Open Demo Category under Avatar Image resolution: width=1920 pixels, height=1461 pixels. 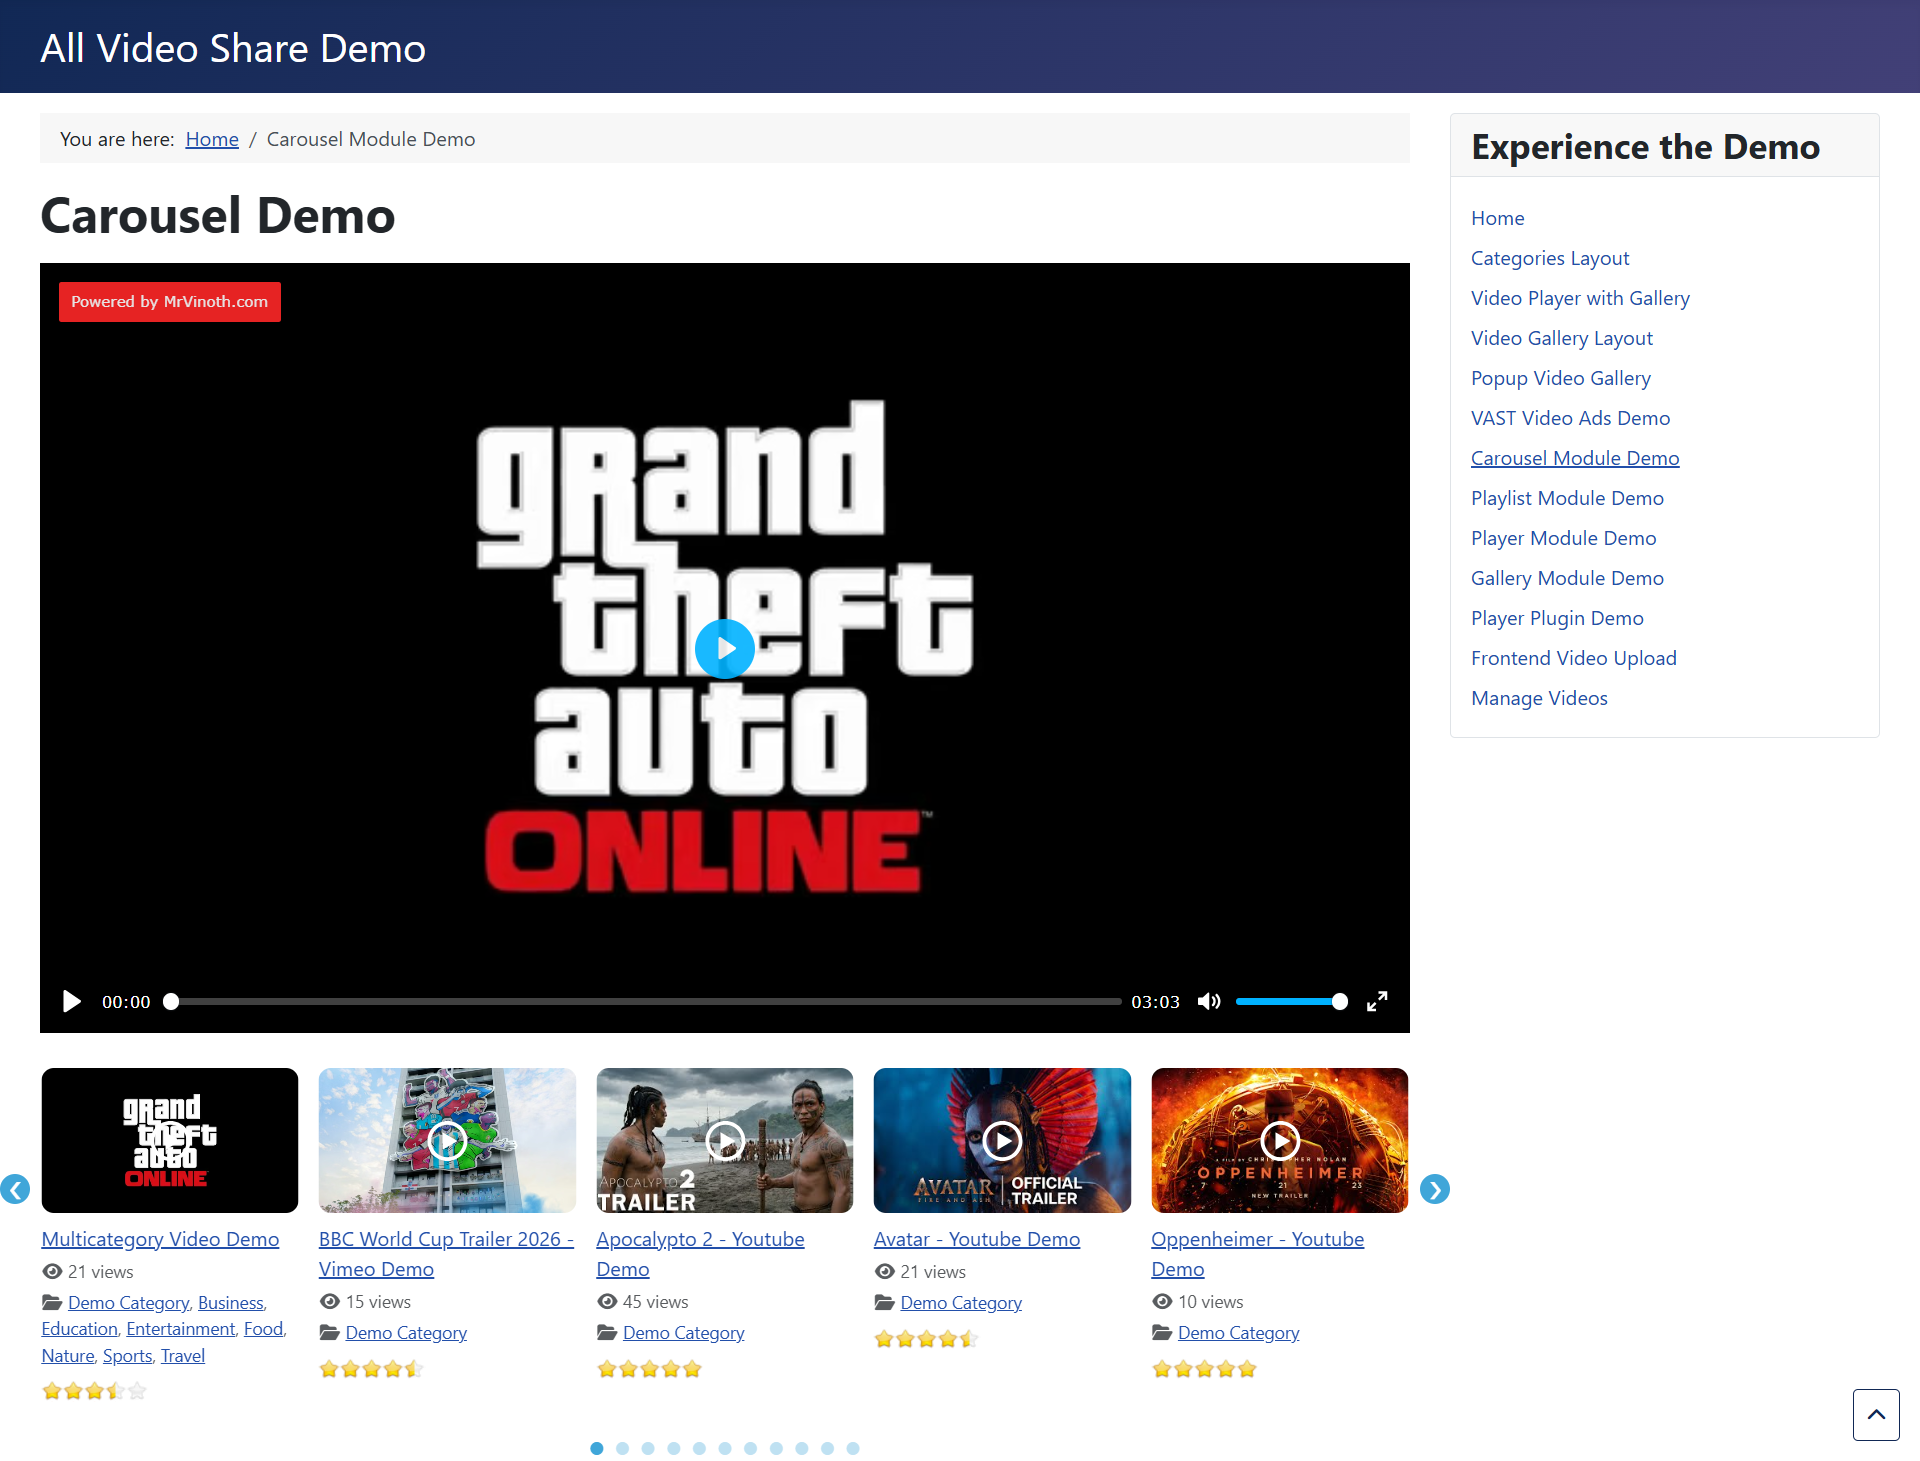[x=961, y=1303]
